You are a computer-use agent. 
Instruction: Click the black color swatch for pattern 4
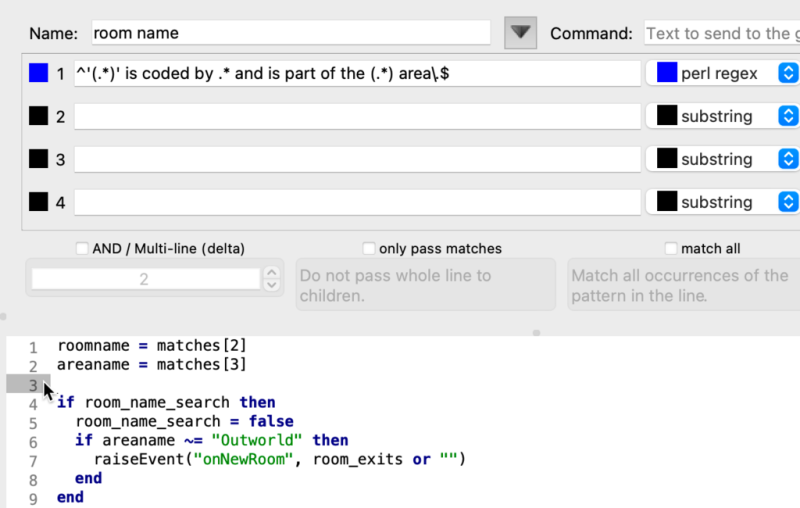pos(39,202)
